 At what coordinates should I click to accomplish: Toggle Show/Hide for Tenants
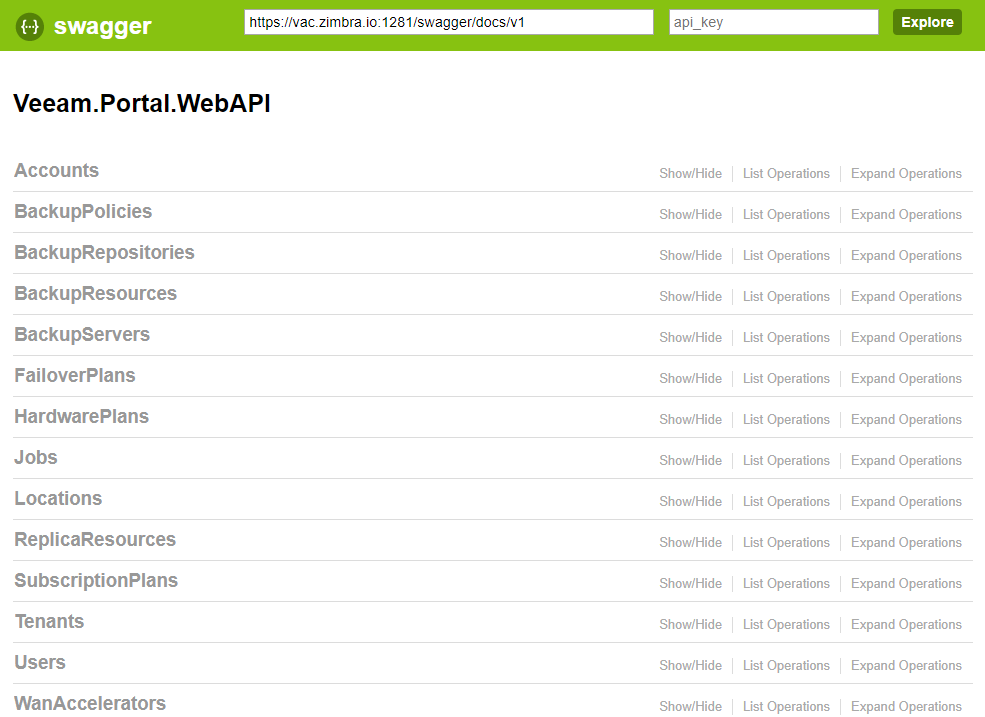pos(690,625)
